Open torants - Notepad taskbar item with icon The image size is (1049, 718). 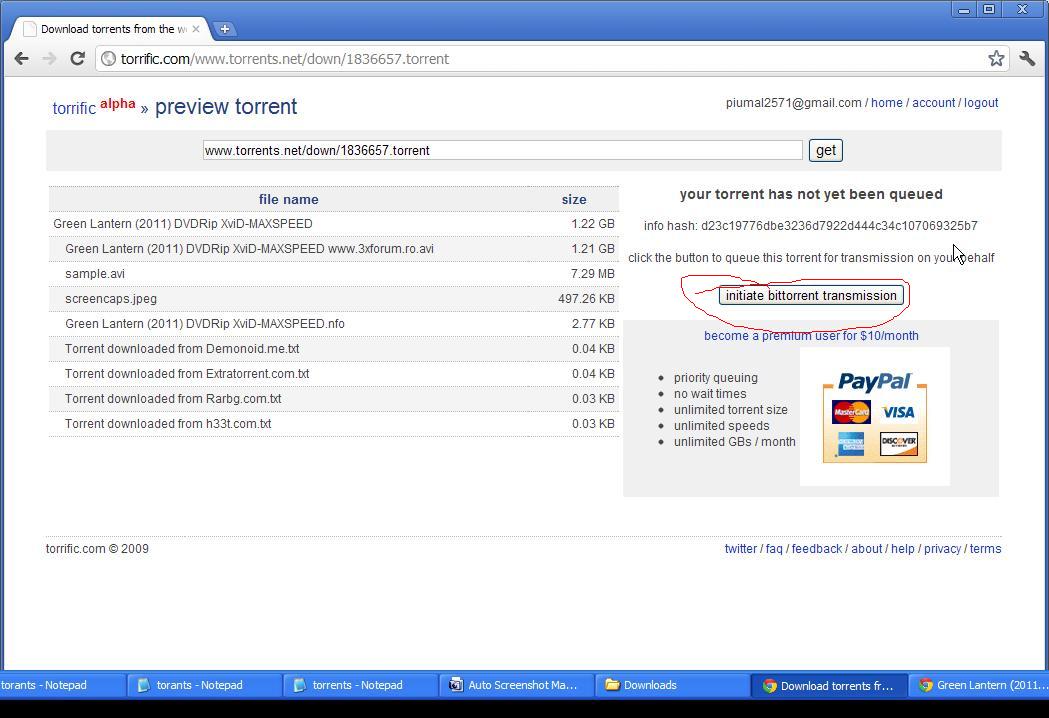[x=203, y=685]
